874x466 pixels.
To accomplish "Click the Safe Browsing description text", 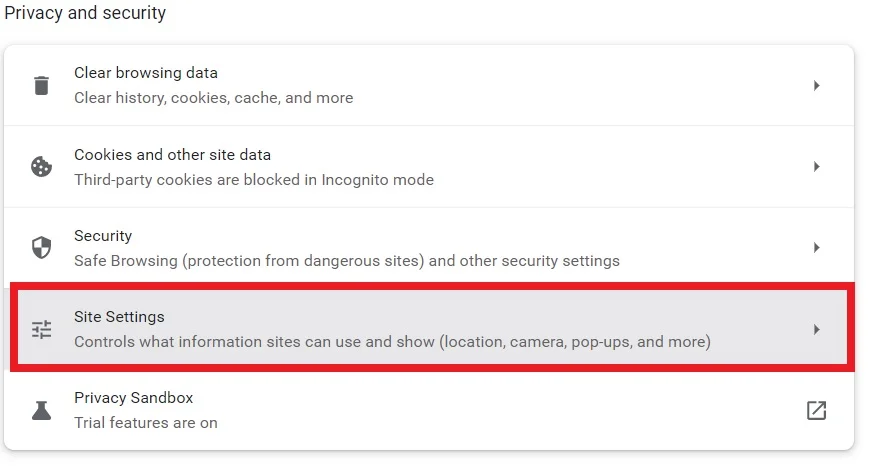I will click(347, 261).
